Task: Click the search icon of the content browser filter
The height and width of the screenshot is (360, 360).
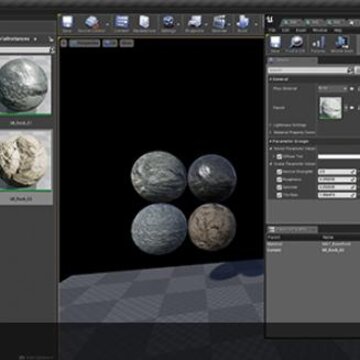Action: point(52,50)
